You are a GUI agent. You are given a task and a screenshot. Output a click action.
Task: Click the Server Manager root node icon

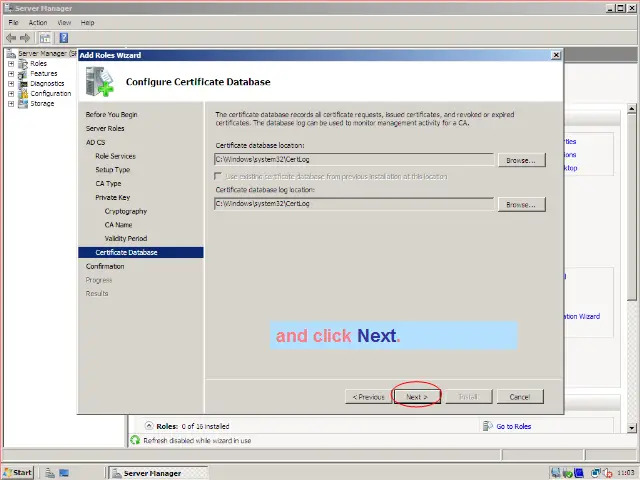click(x=11, y=53)
